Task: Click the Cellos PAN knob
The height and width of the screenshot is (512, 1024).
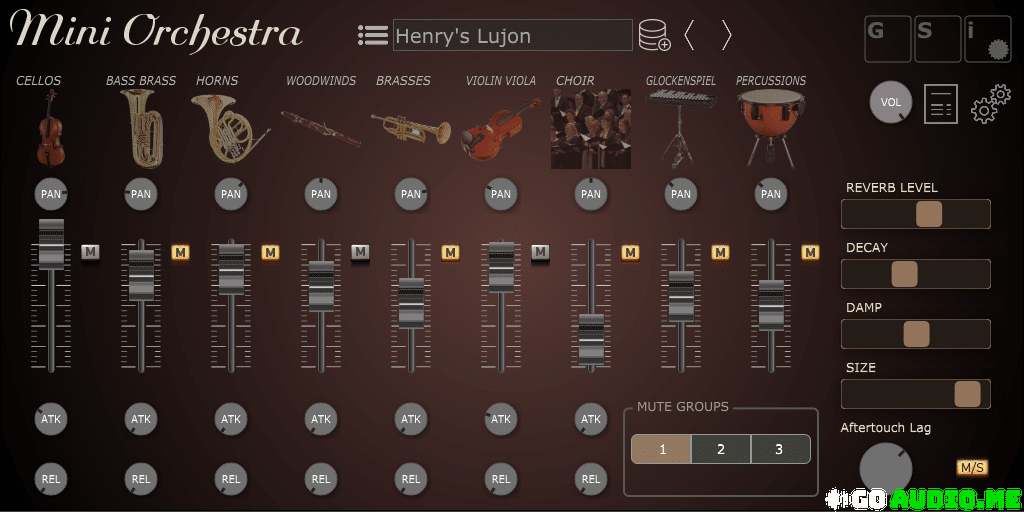Action: tap(51, 194)
